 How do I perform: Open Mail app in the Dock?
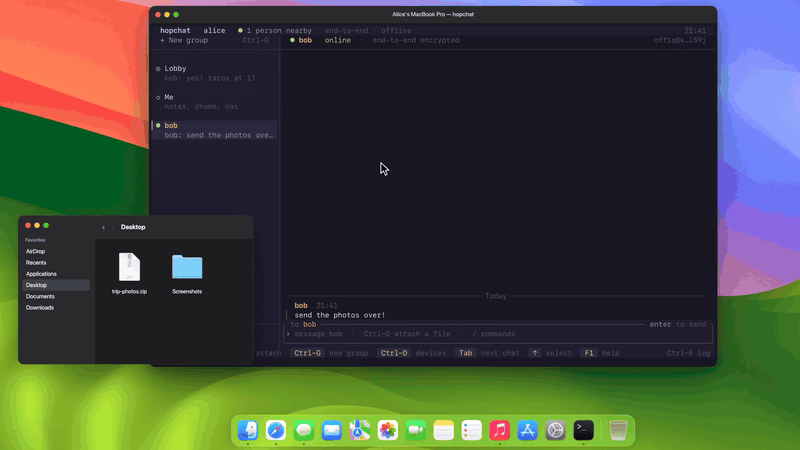[332, 430]
